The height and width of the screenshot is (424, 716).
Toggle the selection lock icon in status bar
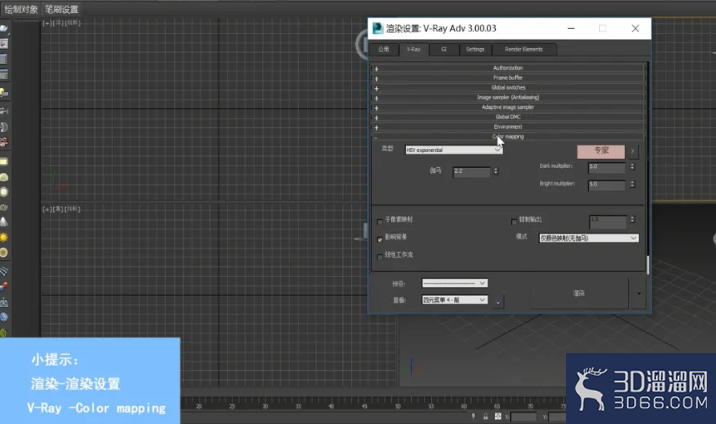pyautogui.click(x=485, y=416)
